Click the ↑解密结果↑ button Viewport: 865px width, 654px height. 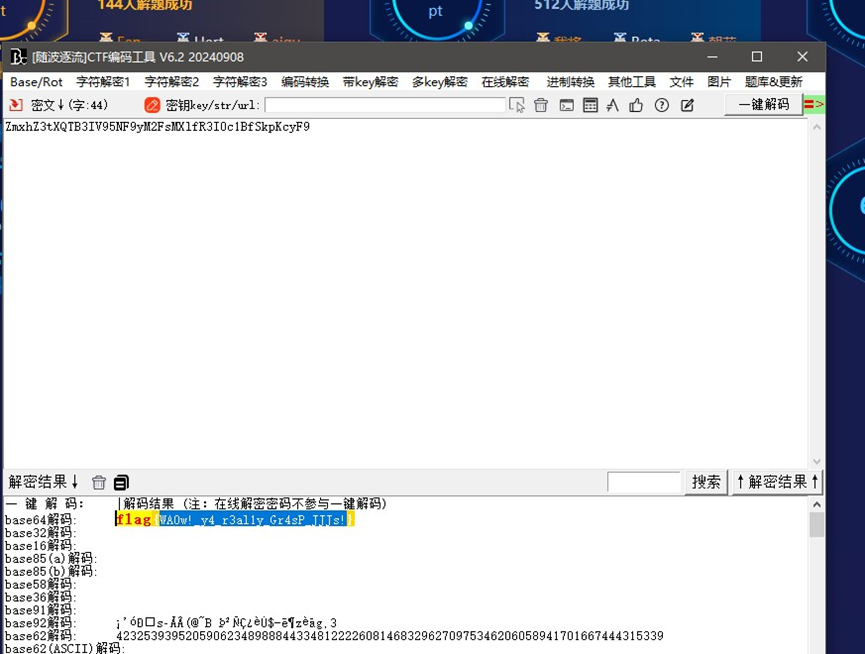[777, 483]
